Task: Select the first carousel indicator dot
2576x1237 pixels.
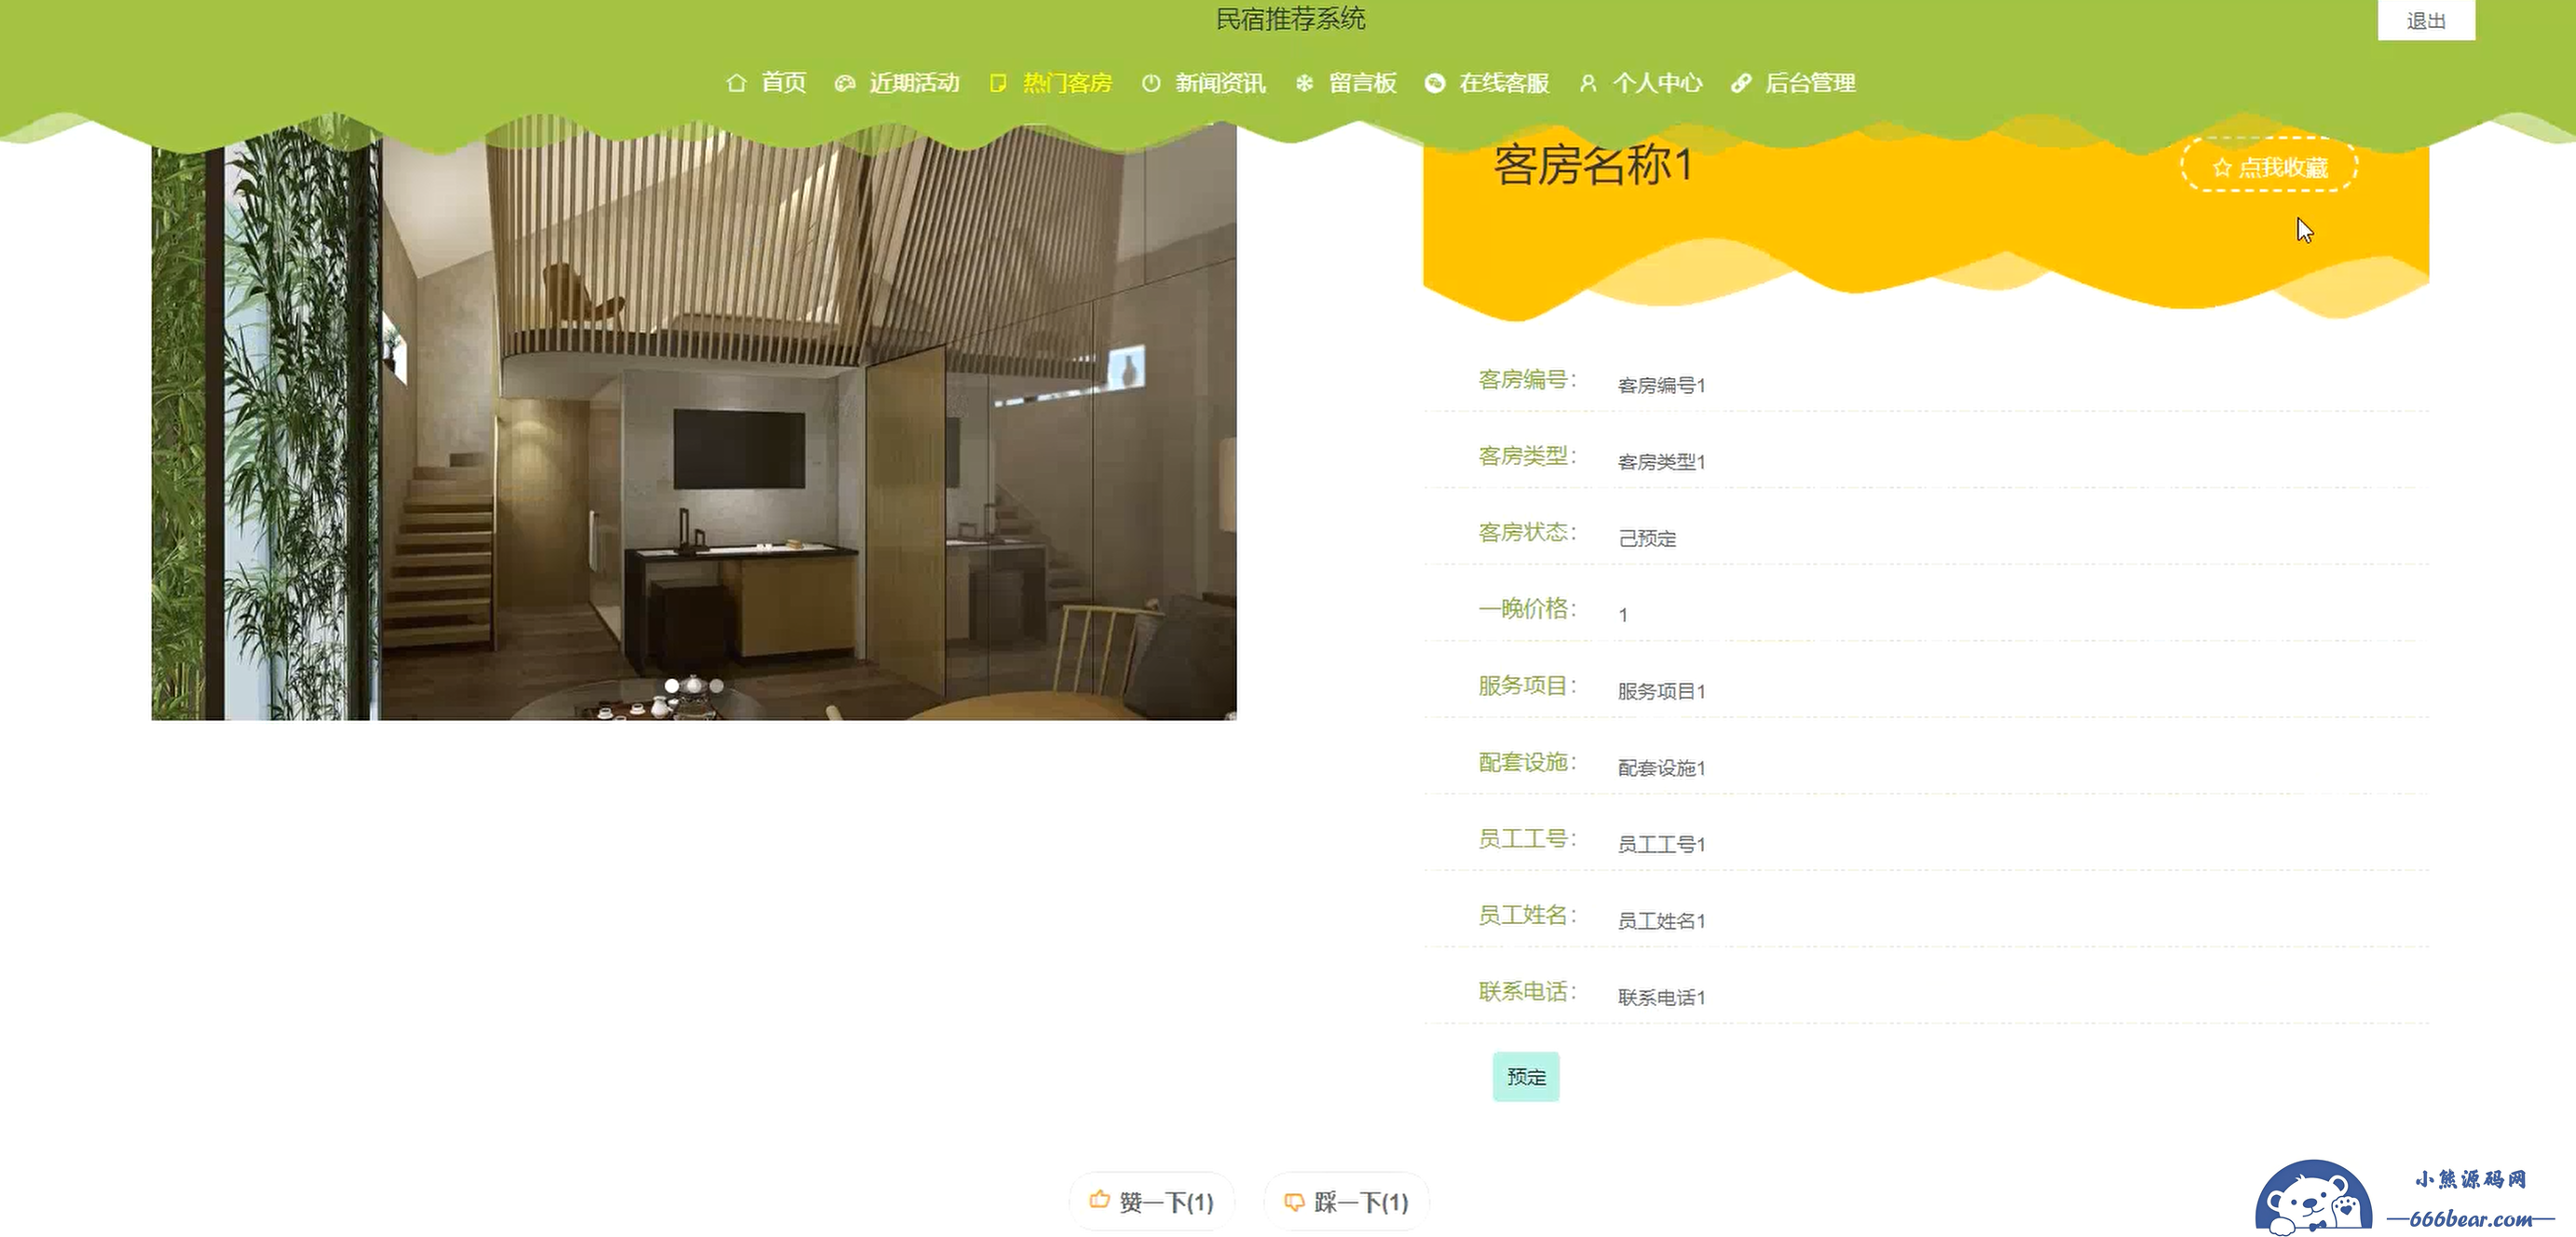Action: (672, 685)
